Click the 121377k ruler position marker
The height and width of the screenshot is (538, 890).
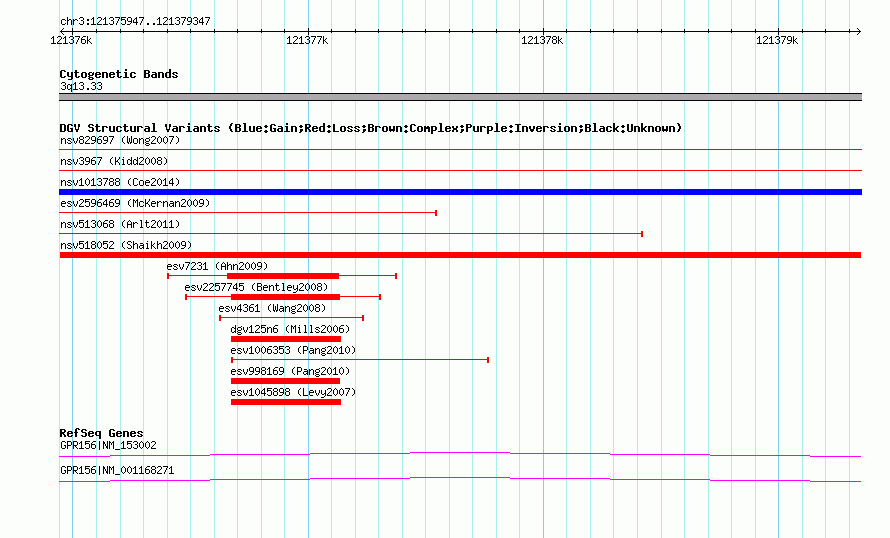pos(307,40)
